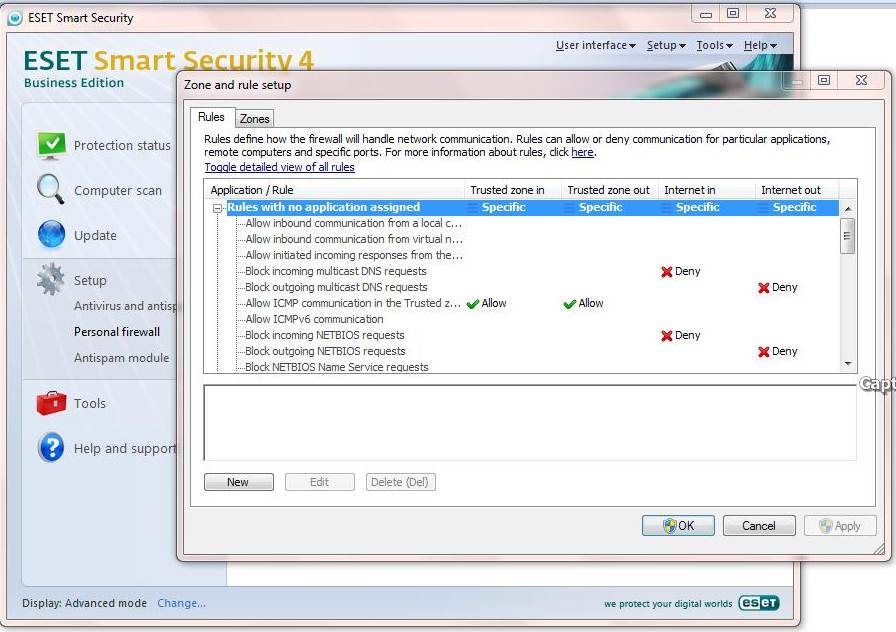Select 'Block NETBIOS Name Service requests' rule
The image size is (896, 632).
click(x=337, y=367)
